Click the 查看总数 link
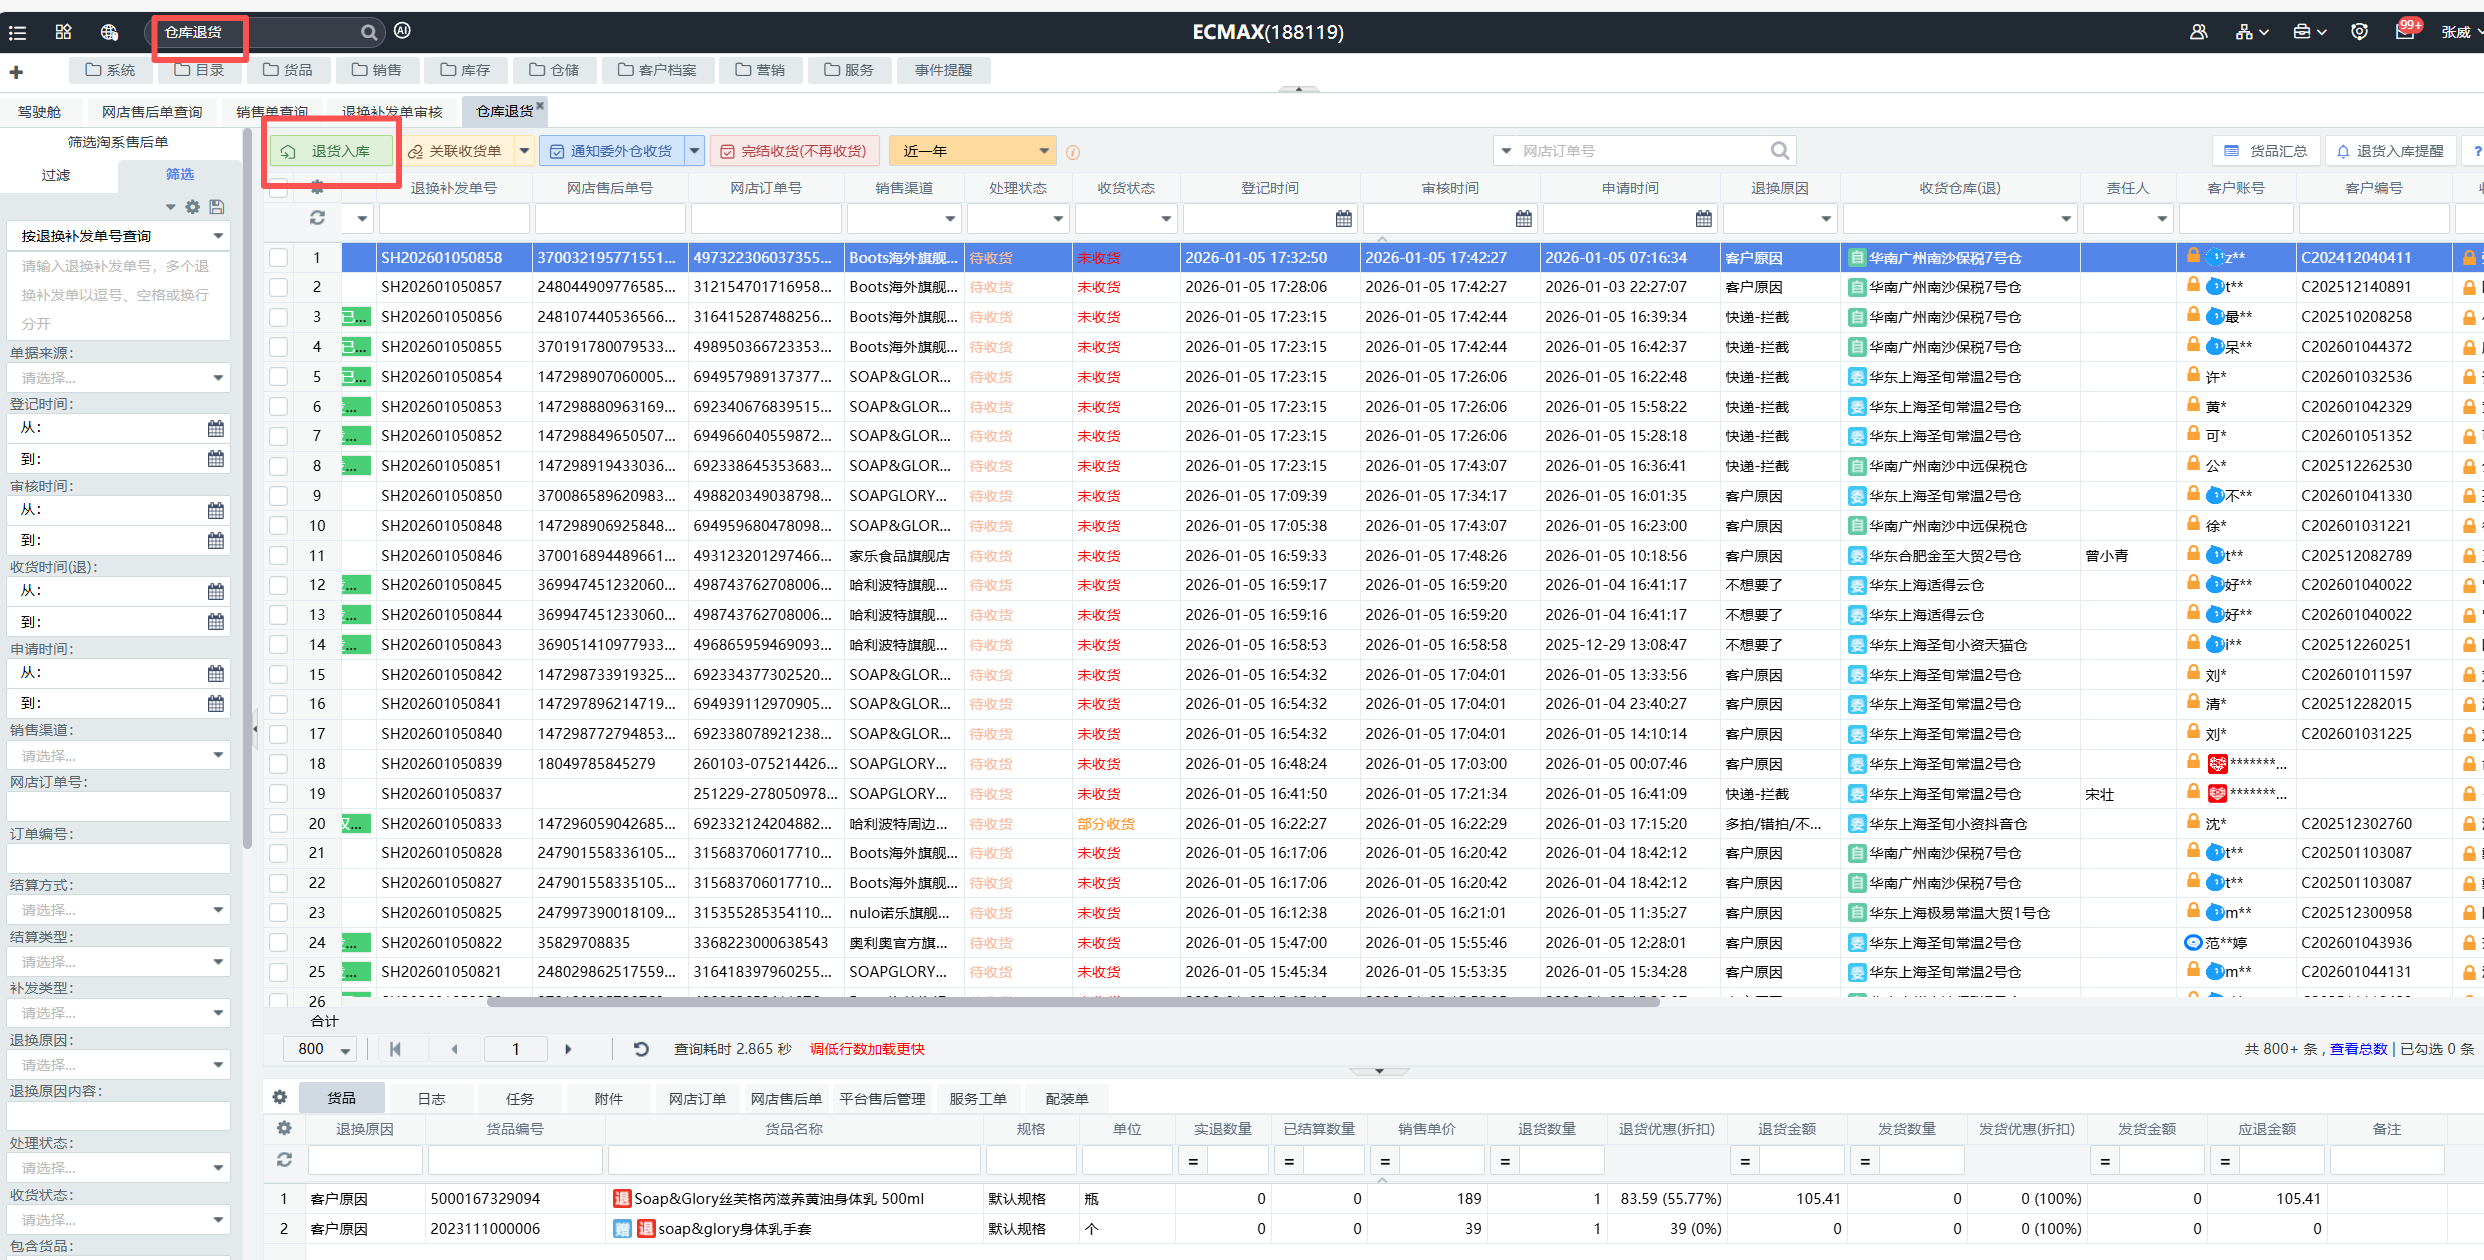 coord(2358,1049)
